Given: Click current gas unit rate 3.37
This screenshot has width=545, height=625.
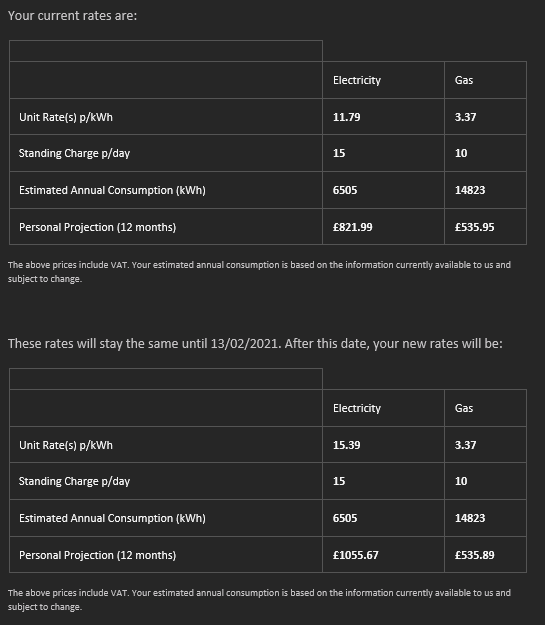Looking at the screenshot, I should coord(465,117).
